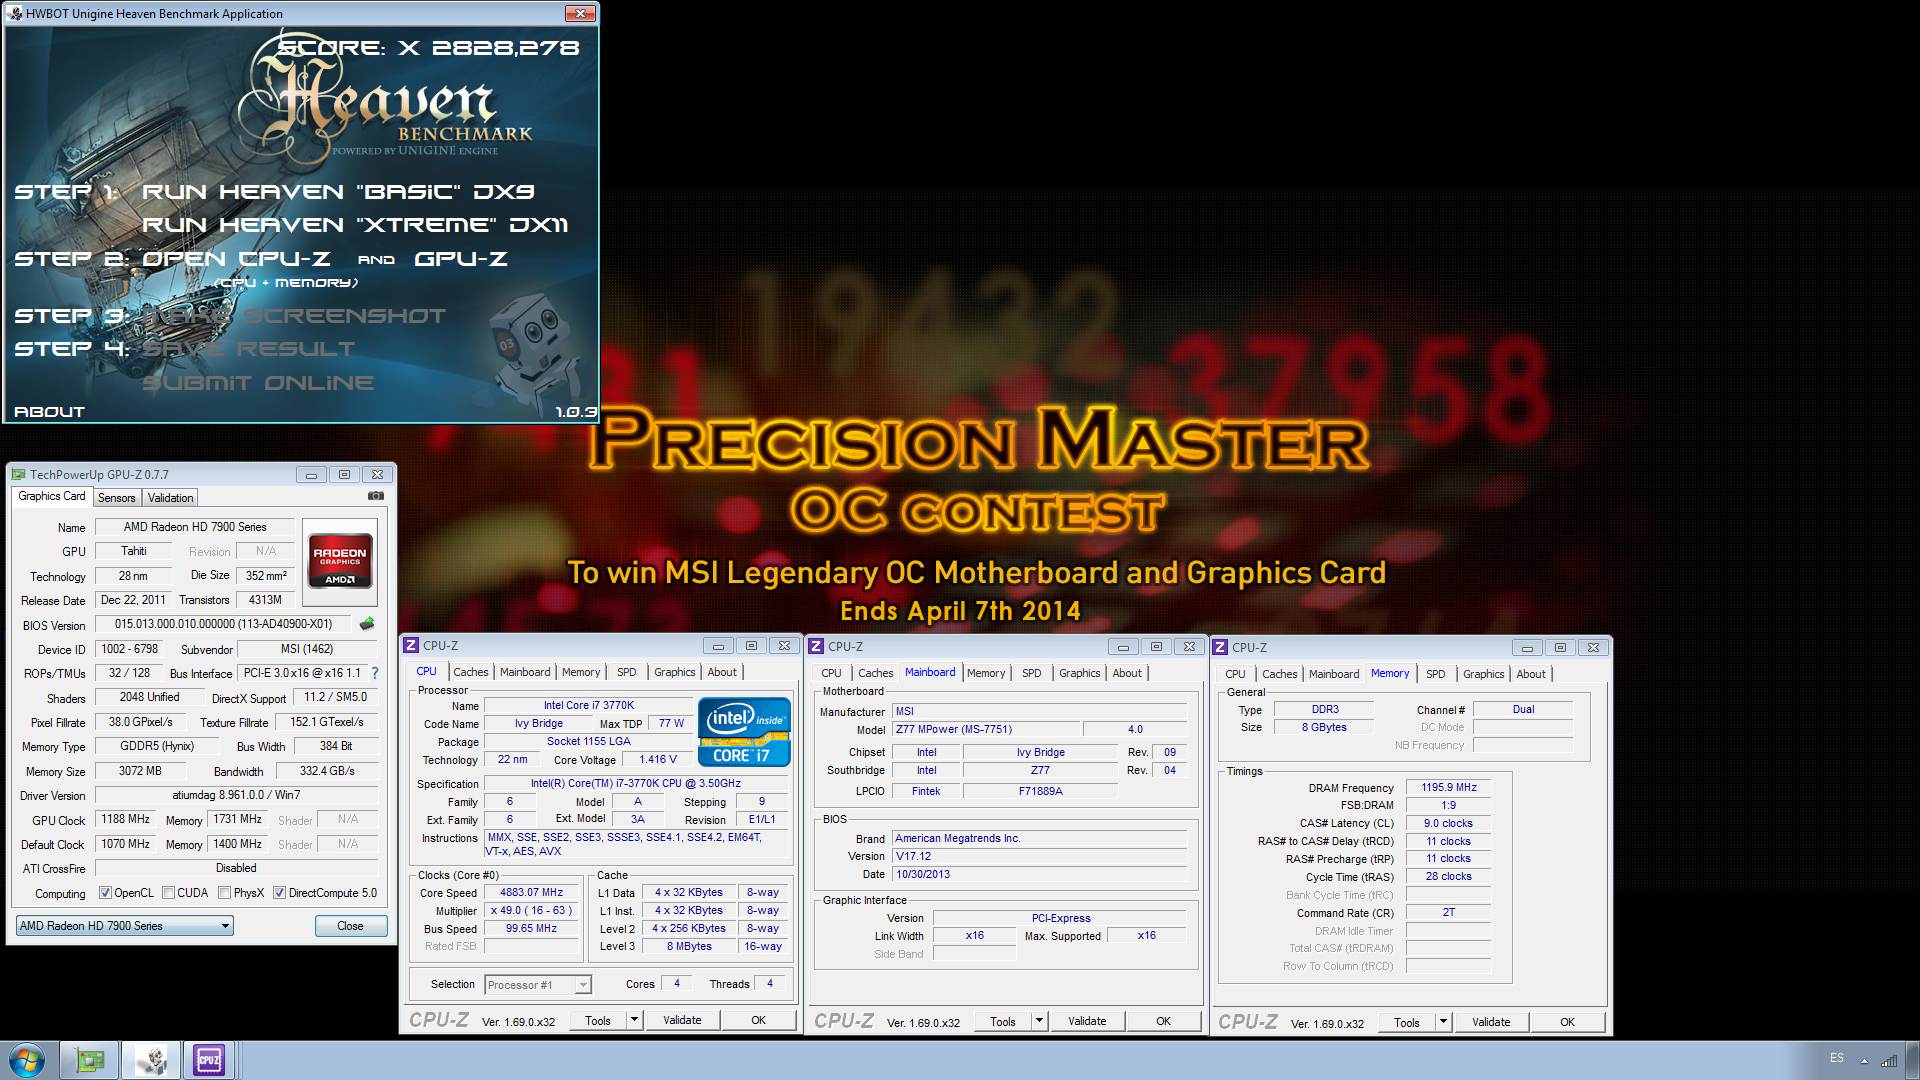Minimize the GPU-Z window

[x=311, y=475]
